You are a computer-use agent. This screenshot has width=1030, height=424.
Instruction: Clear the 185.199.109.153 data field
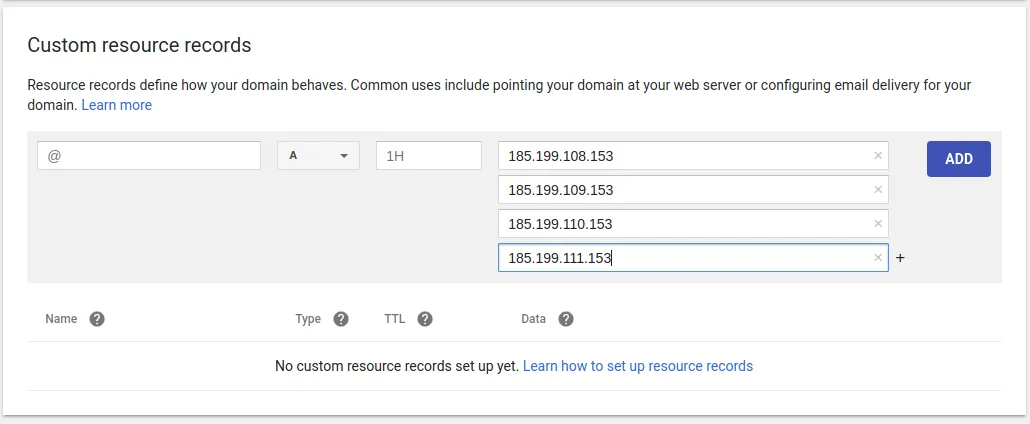pyautogui.click(x=878, y=189)
